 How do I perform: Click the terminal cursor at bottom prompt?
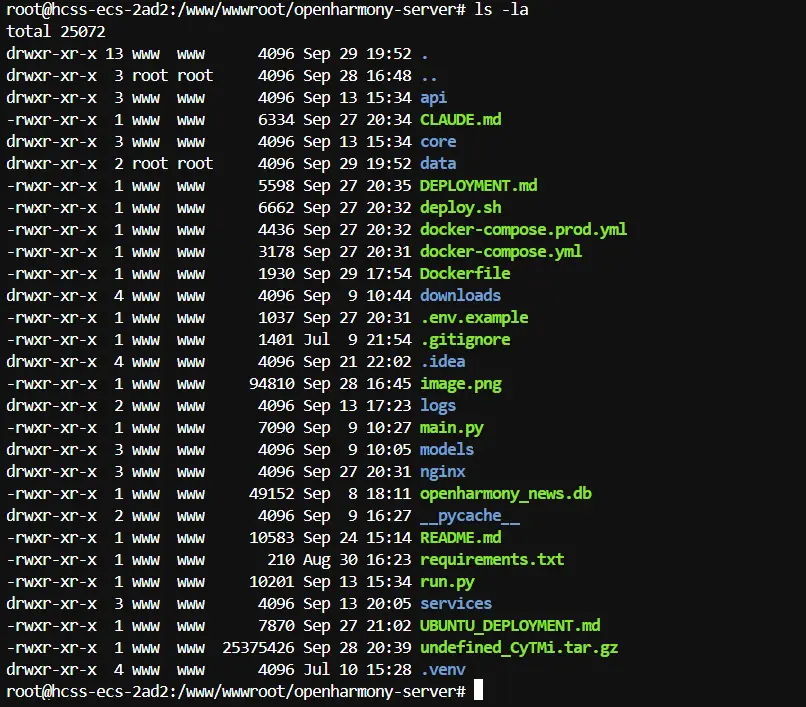pyautogui.click(x=479, y=691)
